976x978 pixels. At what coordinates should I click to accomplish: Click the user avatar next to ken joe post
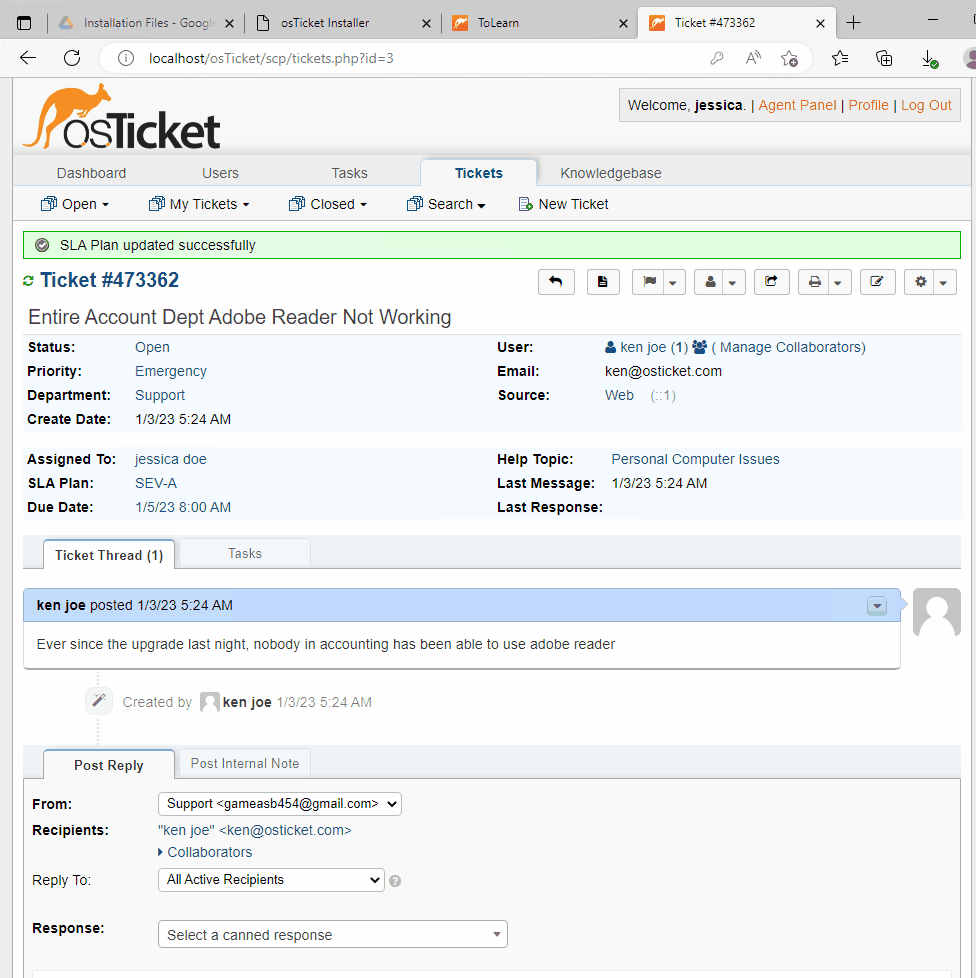click(x=937, y=612)
